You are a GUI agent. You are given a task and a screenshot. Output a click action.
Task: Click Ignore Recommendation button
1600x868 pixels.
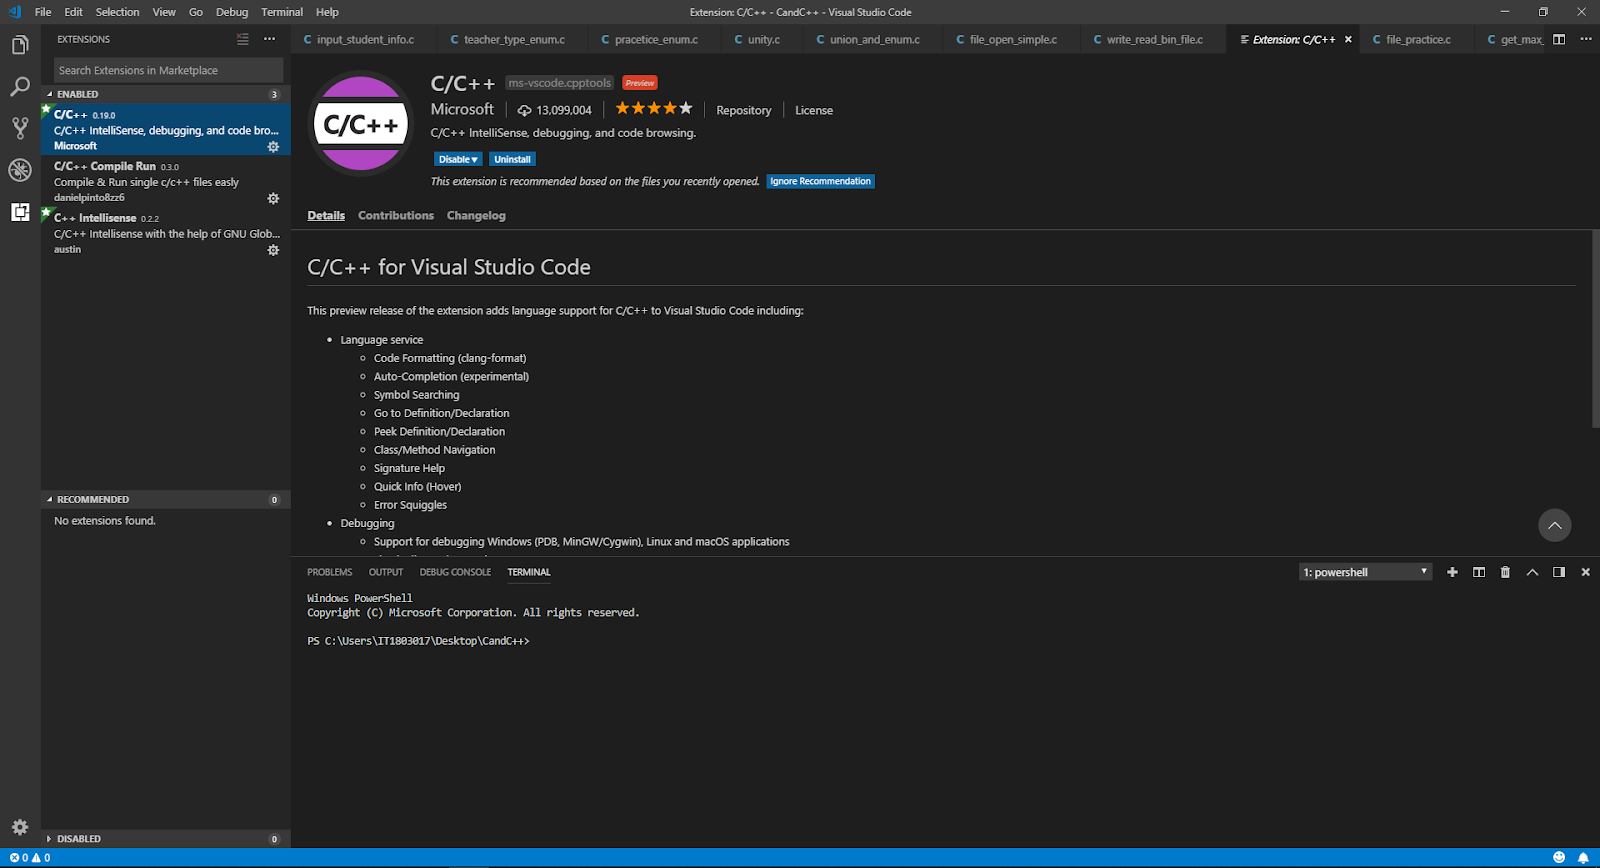tap(820, 181)
